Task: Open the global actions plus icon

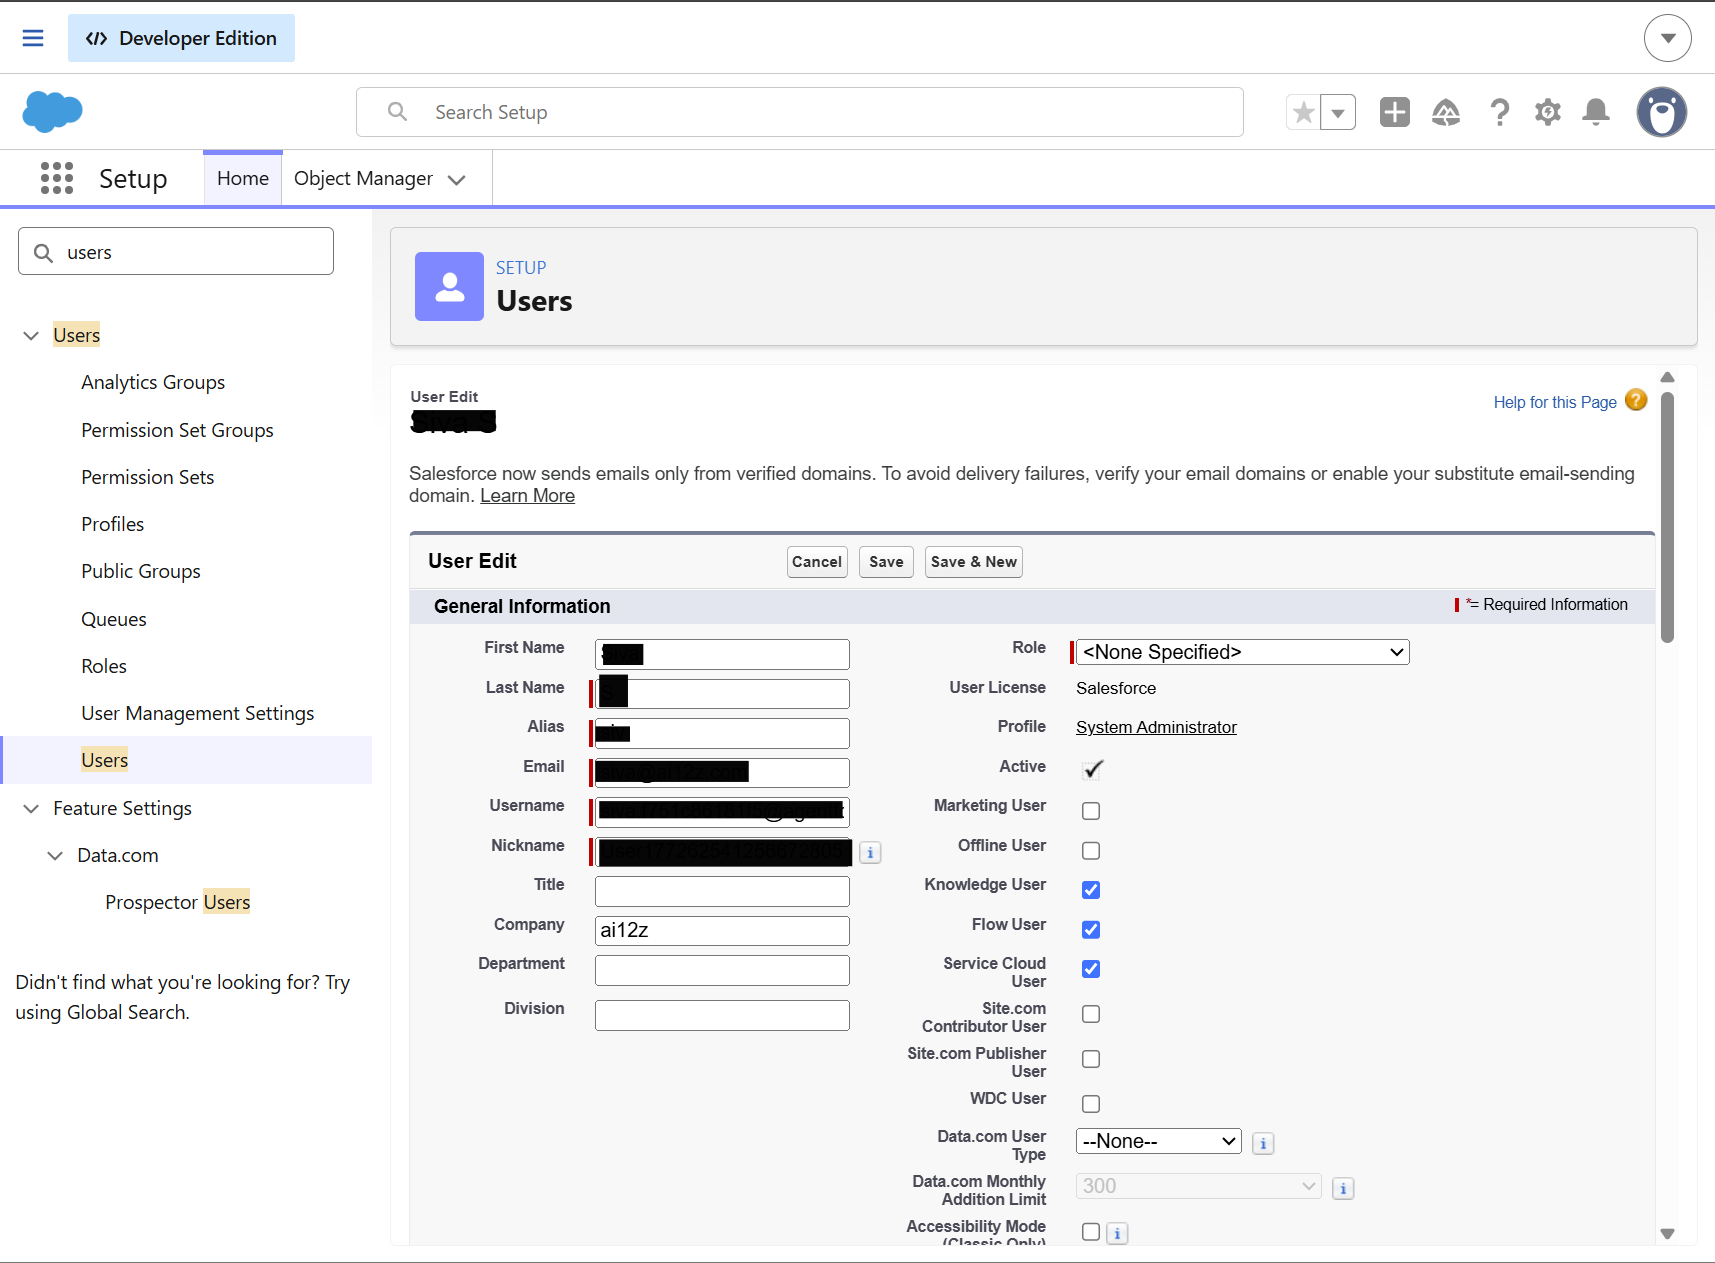Action: [x=1394, y=112]
